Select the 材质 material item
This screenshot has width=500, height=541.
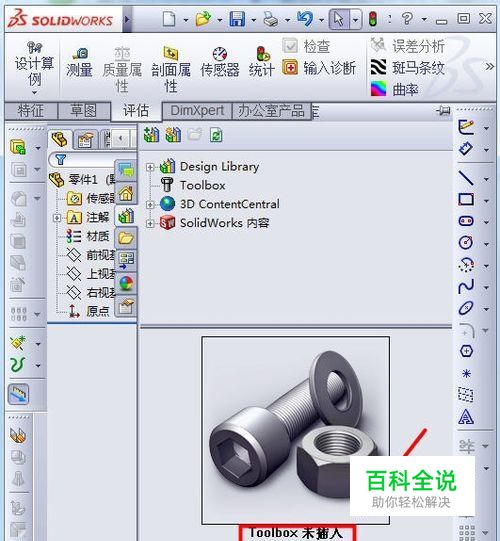coord(88,237)
